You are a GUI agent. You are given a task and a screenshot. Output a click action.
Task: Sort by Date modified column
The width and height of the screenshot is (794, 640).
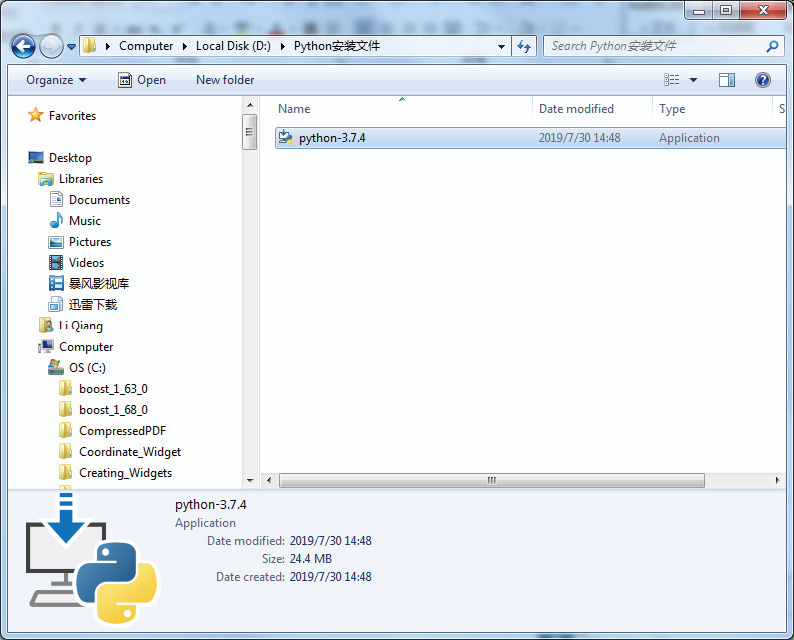pyautogui.click(x=576, y=109)
